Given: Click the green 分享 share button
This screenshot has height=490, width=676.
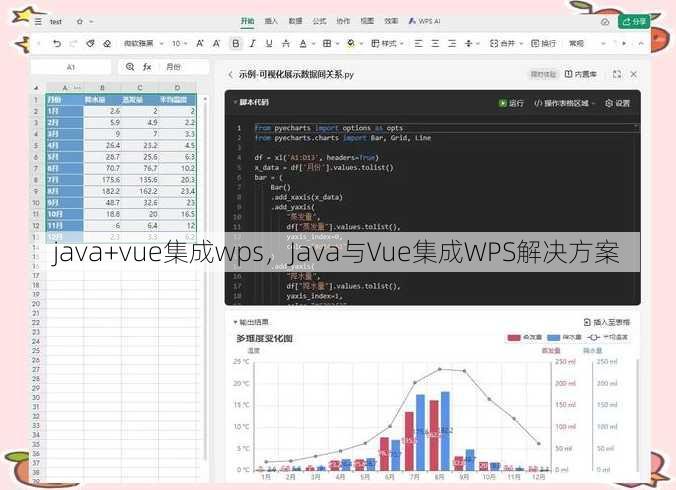Looking at the screenshot, I should [x=634, y=21].
